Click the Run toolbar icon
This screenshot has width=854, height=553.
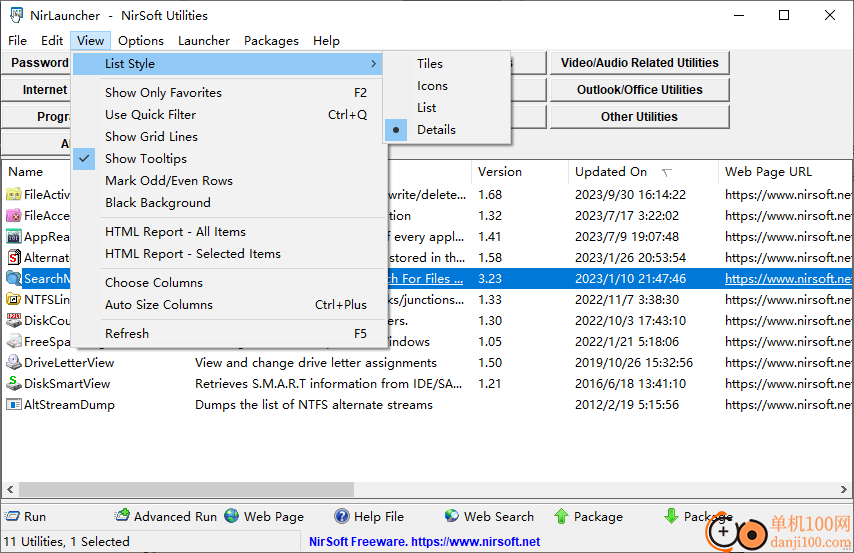tap(12, 516)
